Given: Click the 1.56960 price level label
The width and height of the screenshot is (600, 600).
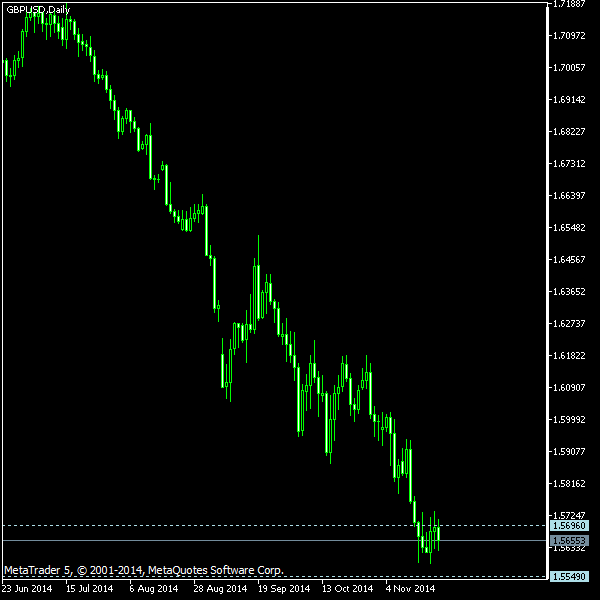Looking at the screenshot, I should point(569,525).
